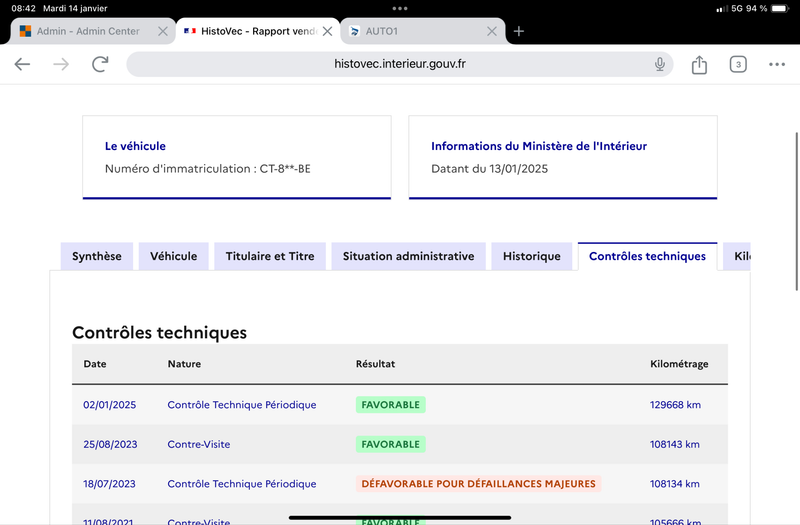This screenshot has height=525, width=800.
Task: Tap the battery indicator in status bar
Action: [780, 8]
